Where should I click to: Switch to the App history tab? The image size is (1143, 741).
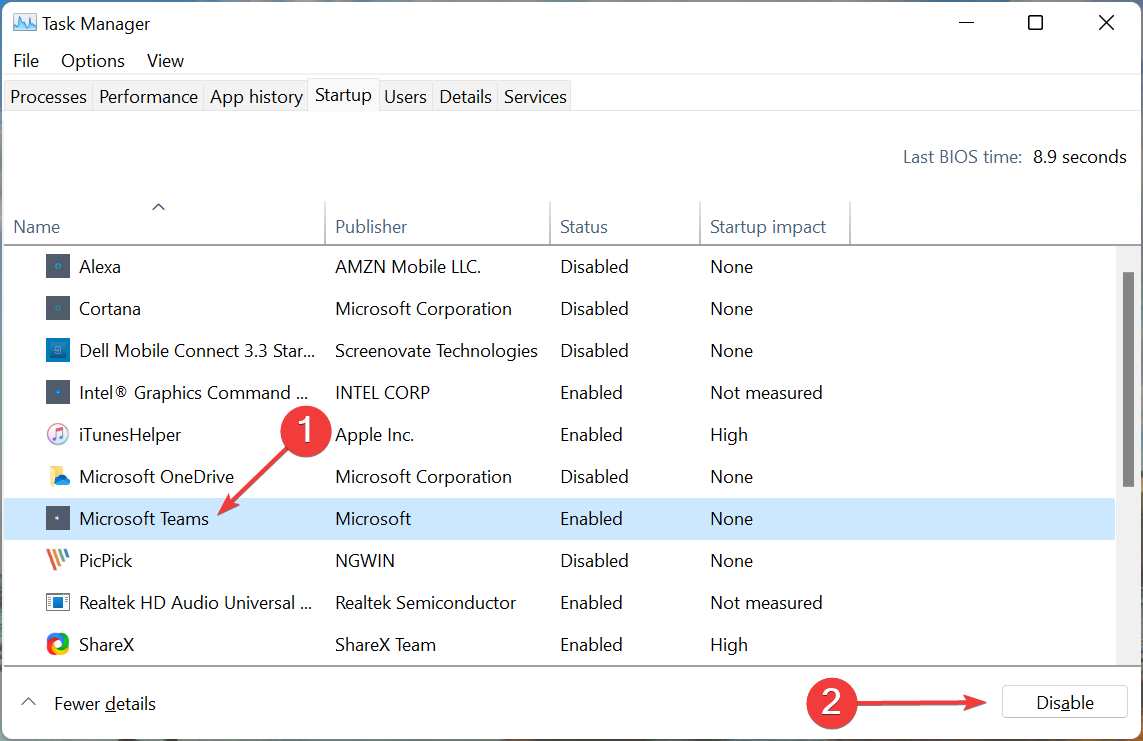[x=256, y=97]
